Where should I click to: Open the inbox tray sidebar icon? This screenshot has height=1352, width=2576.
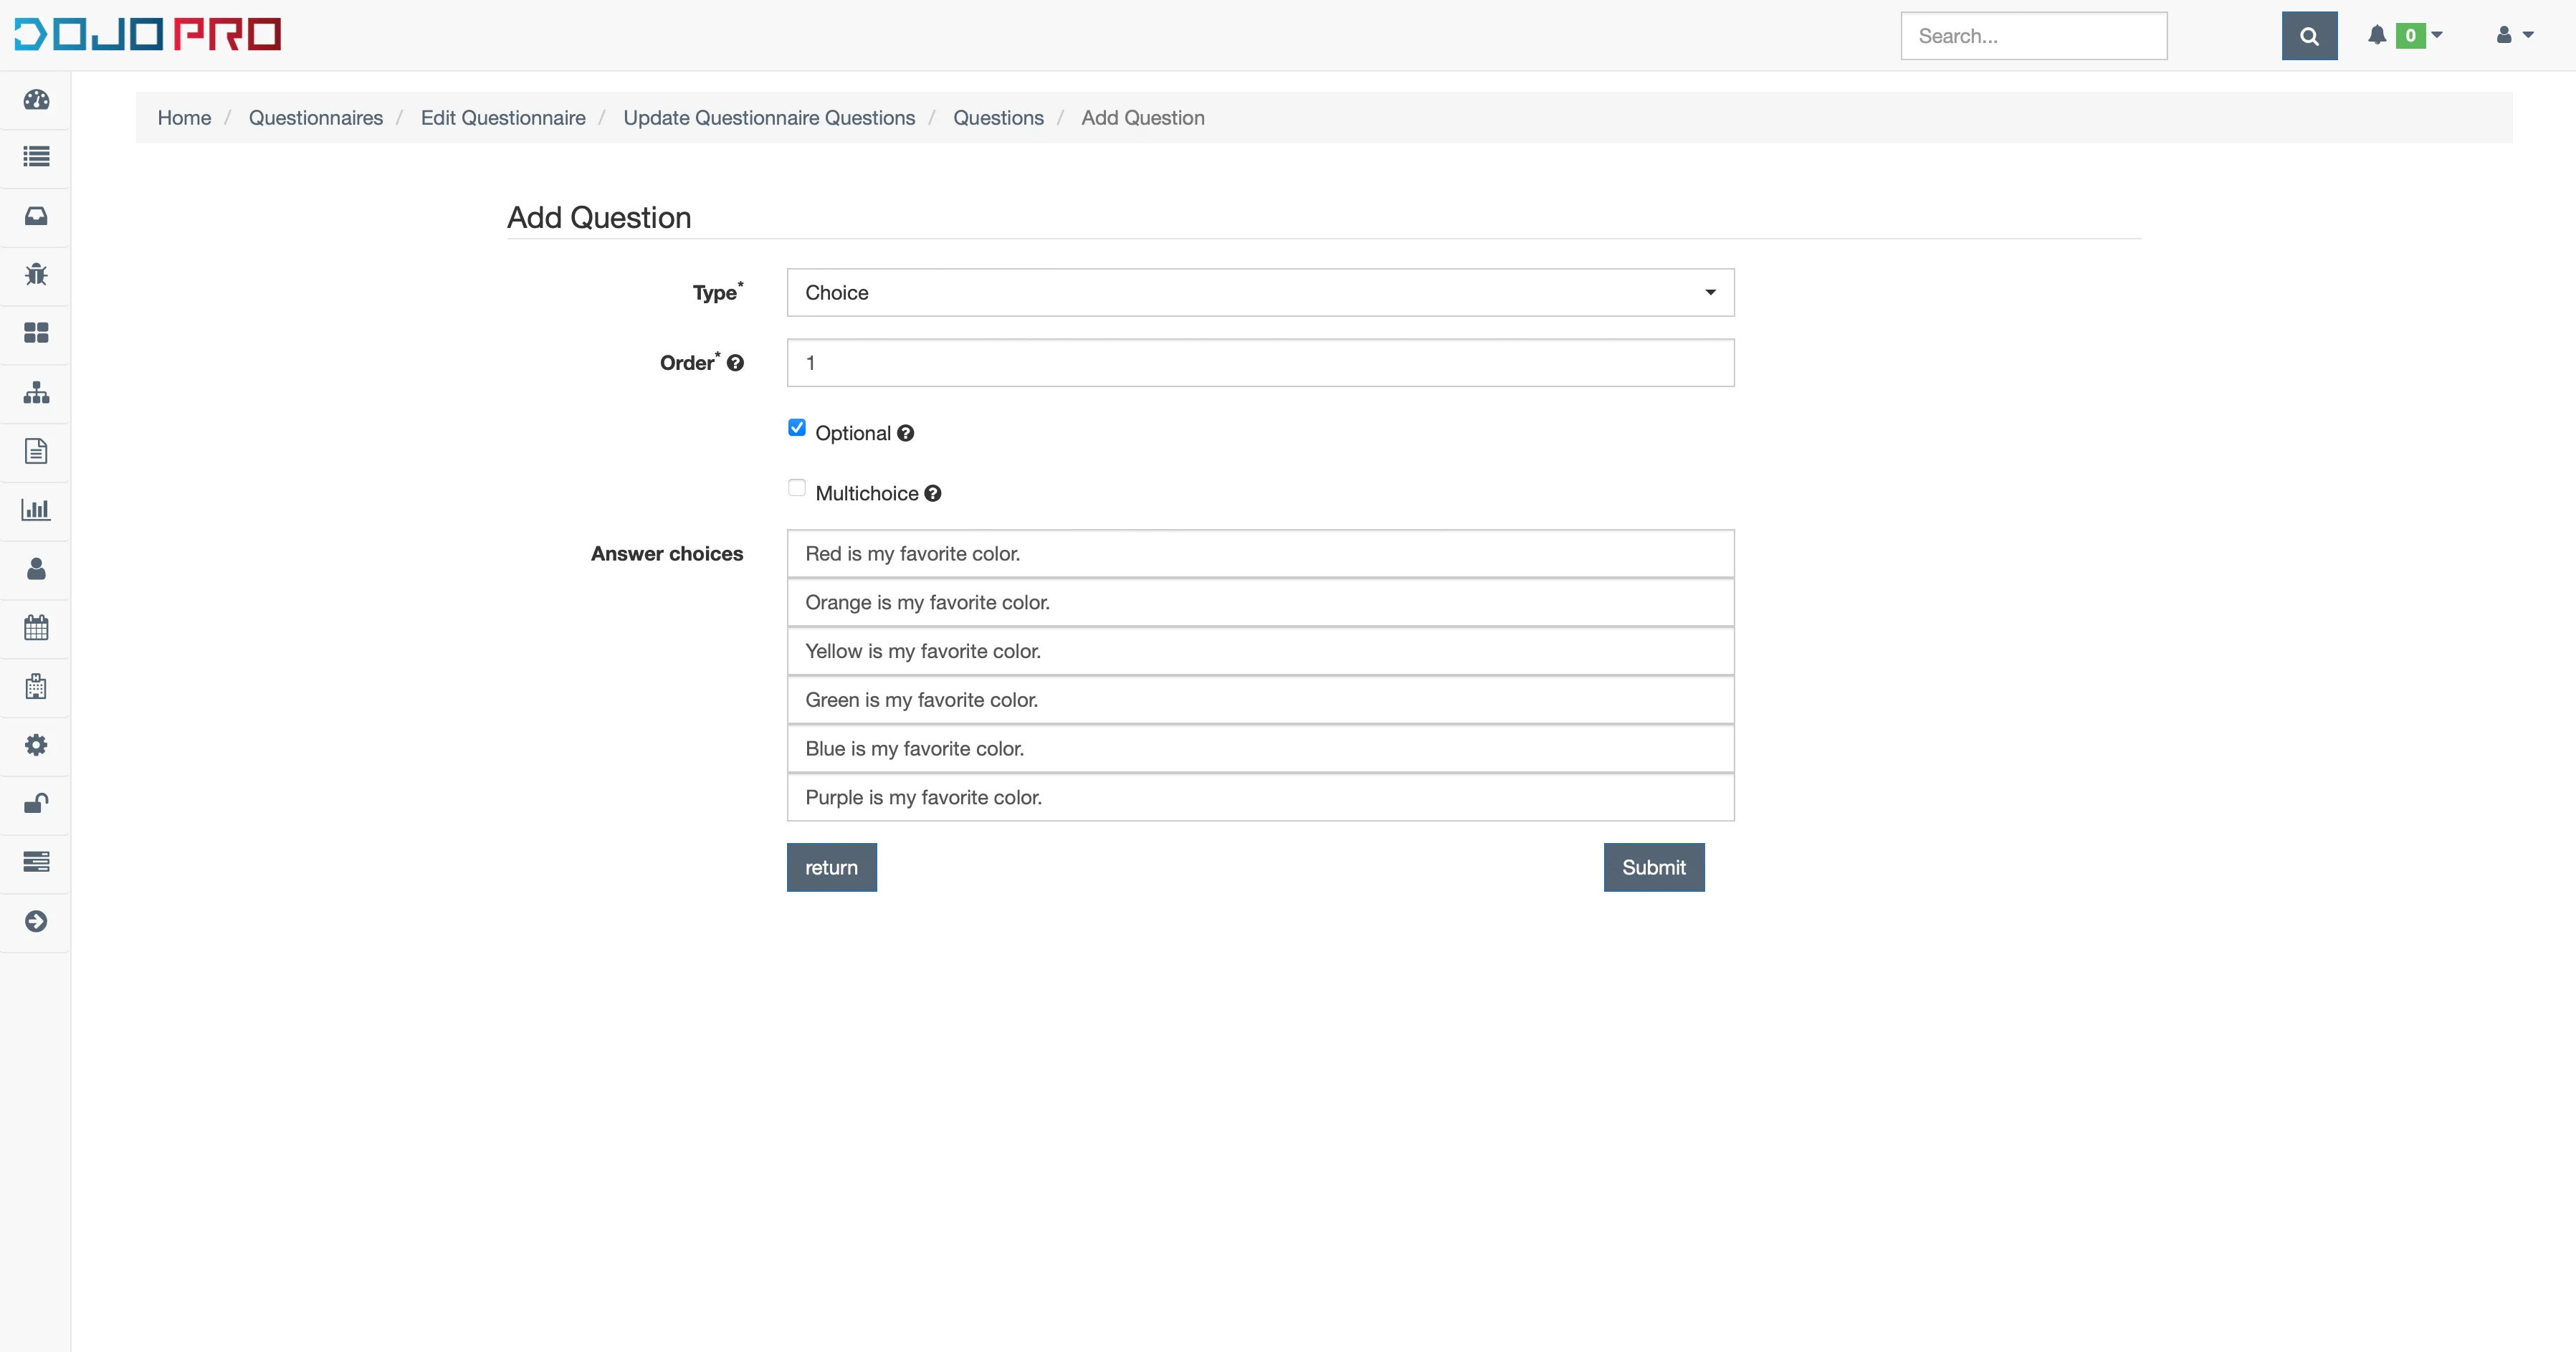[x=36, y=216]
